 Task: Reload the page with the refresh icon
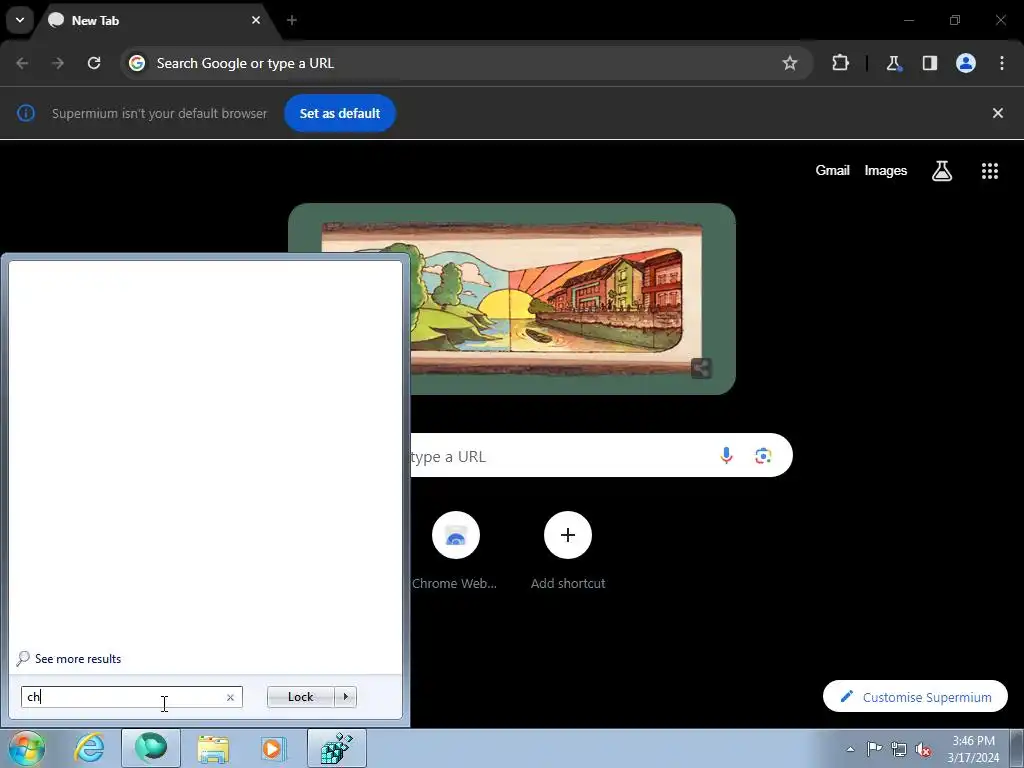(x=94, y=63)
